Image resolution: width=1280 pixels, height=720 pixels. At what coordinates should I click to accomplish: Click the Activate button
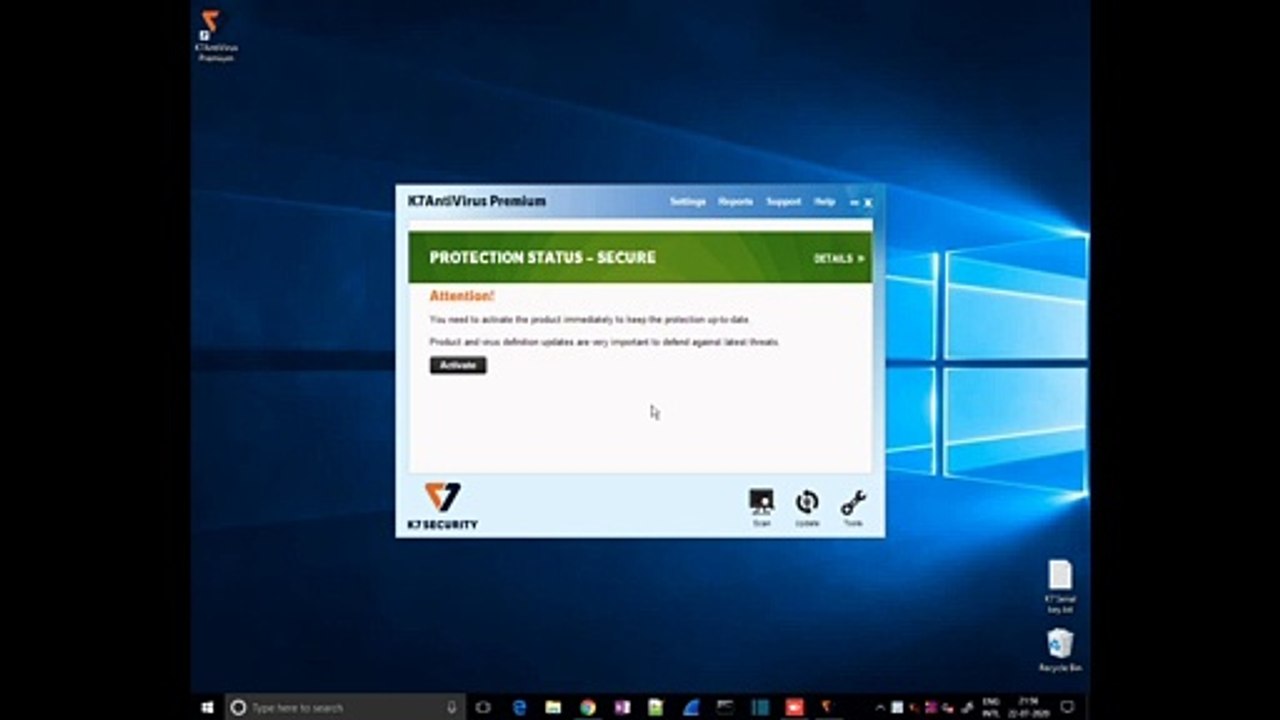458,365
